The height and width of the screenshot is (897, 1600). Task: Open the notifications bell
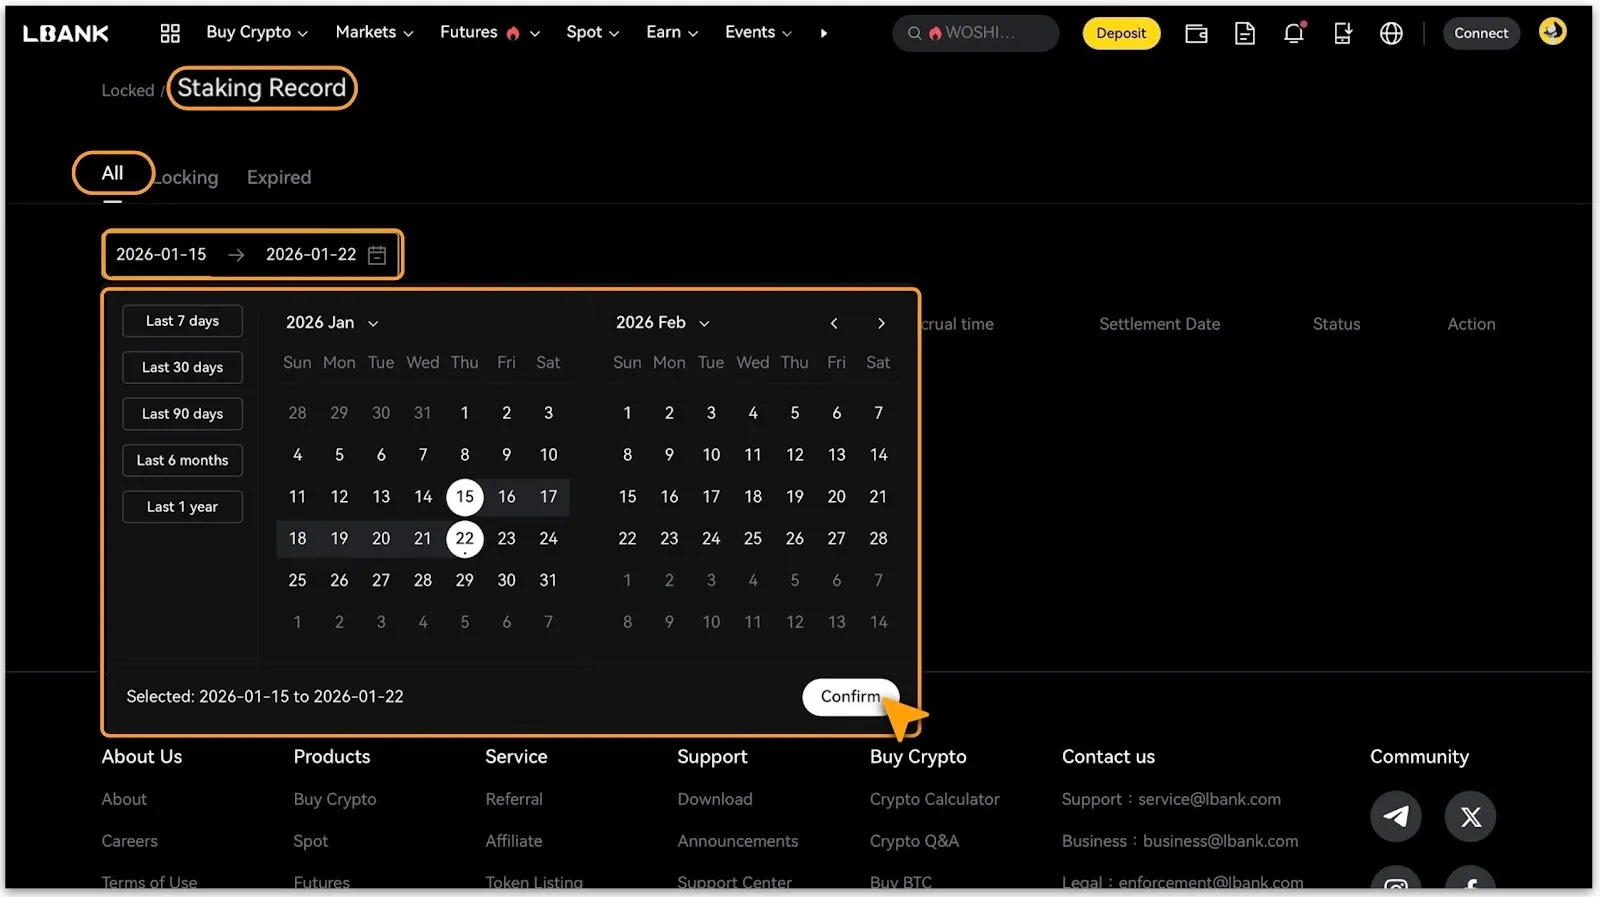1294,33
